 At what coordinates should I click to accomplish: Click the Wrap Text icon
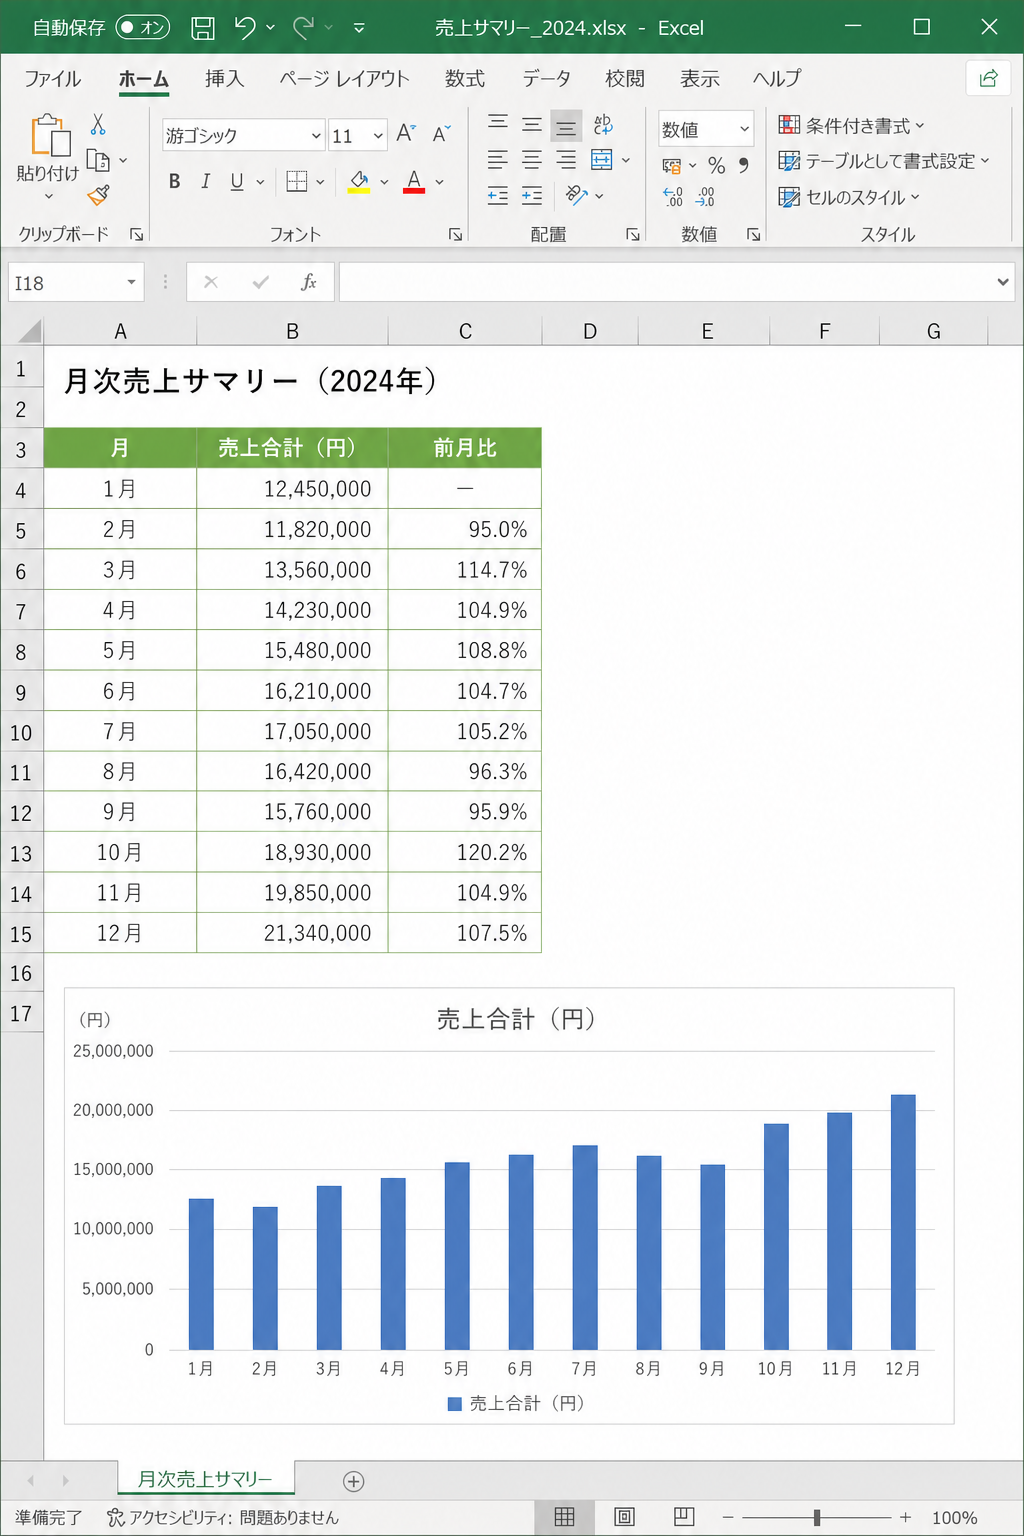click(603, 124)
